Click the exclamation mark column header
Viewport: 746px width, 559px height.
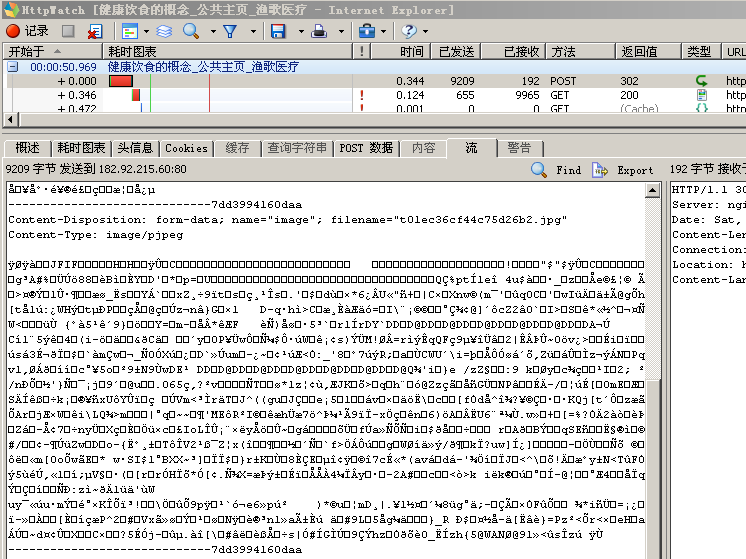point(362,51)
